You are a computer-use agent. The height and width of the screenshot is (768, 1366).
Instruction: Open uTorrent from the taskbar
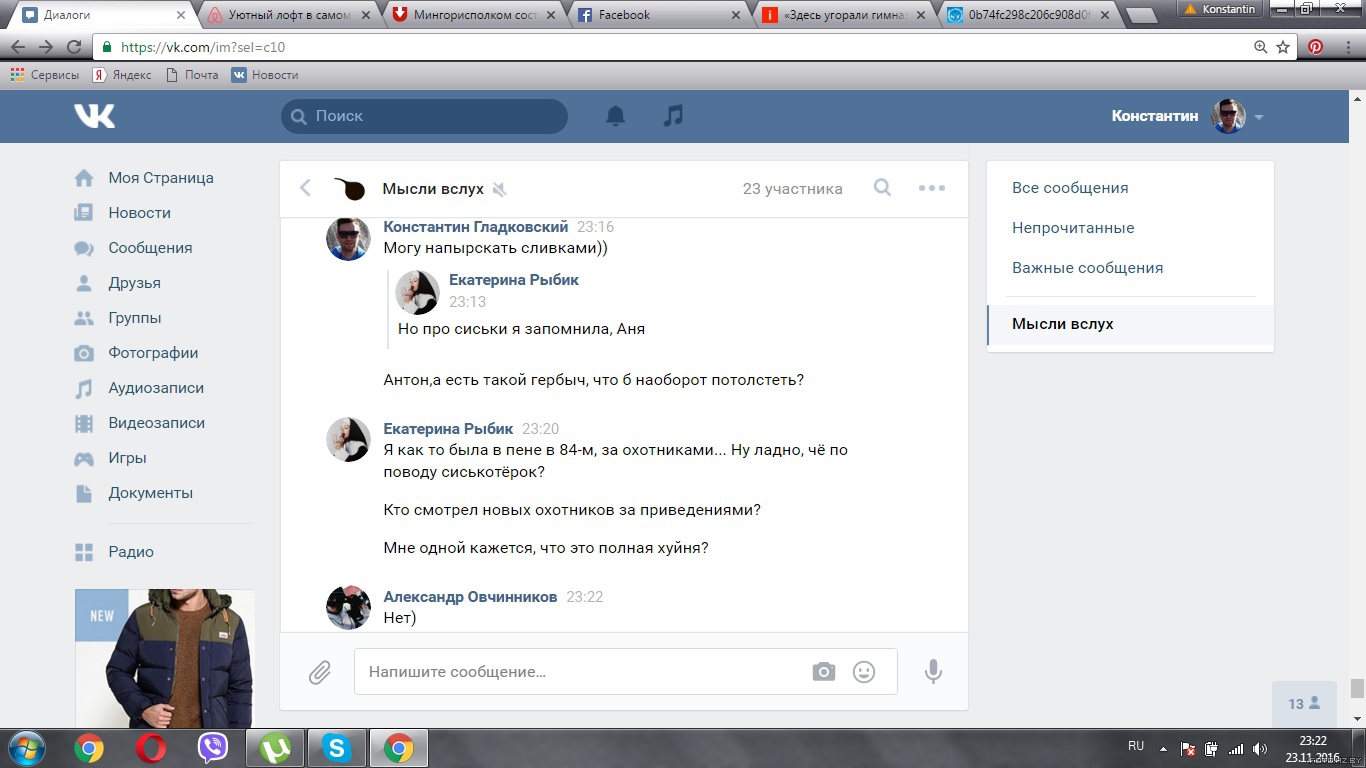(275, 748)
